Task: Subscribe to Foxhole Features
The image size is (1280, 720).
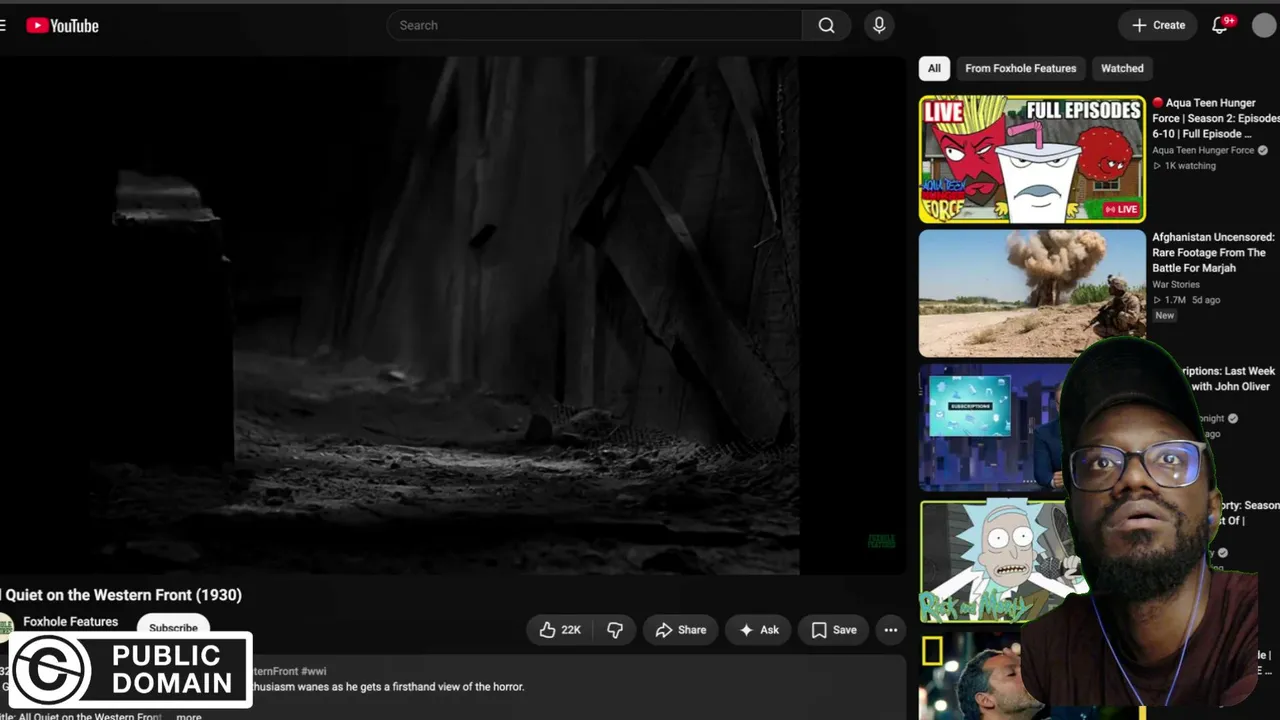Action: 173,626
